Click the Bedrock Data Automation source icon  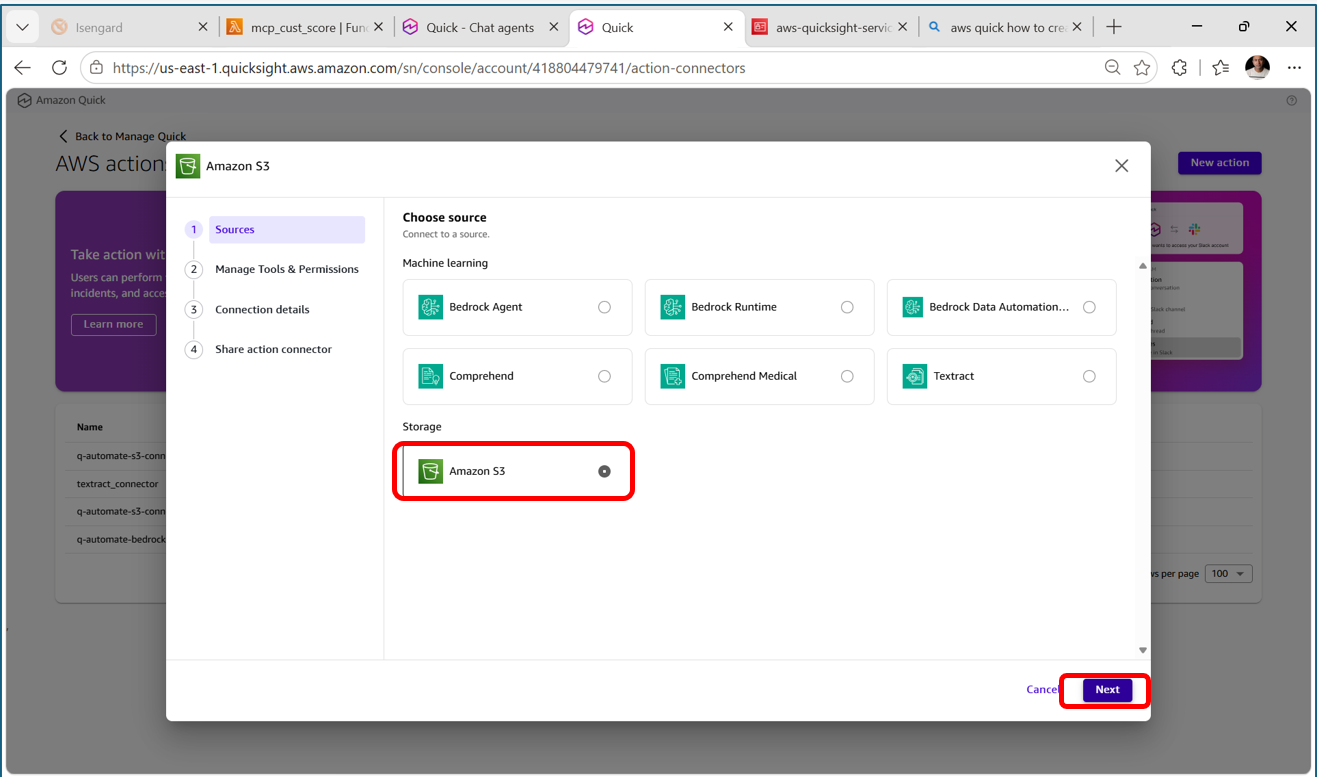pos(913,307)
